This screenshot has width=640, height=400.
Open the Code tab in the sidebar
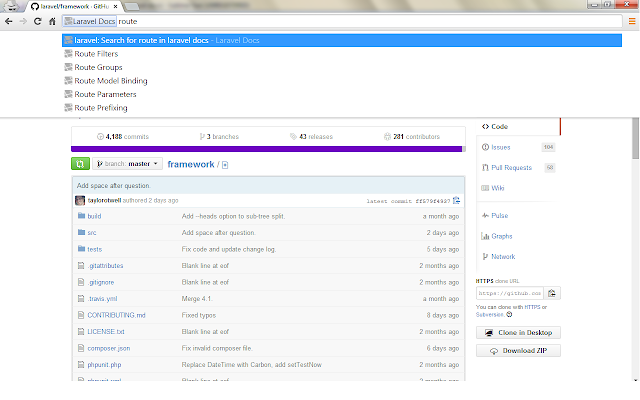point(518,127)
